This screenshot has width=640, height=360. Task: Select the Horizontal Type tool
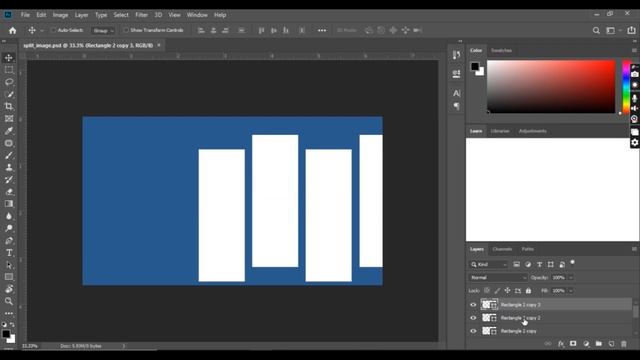tap(9, 253)
